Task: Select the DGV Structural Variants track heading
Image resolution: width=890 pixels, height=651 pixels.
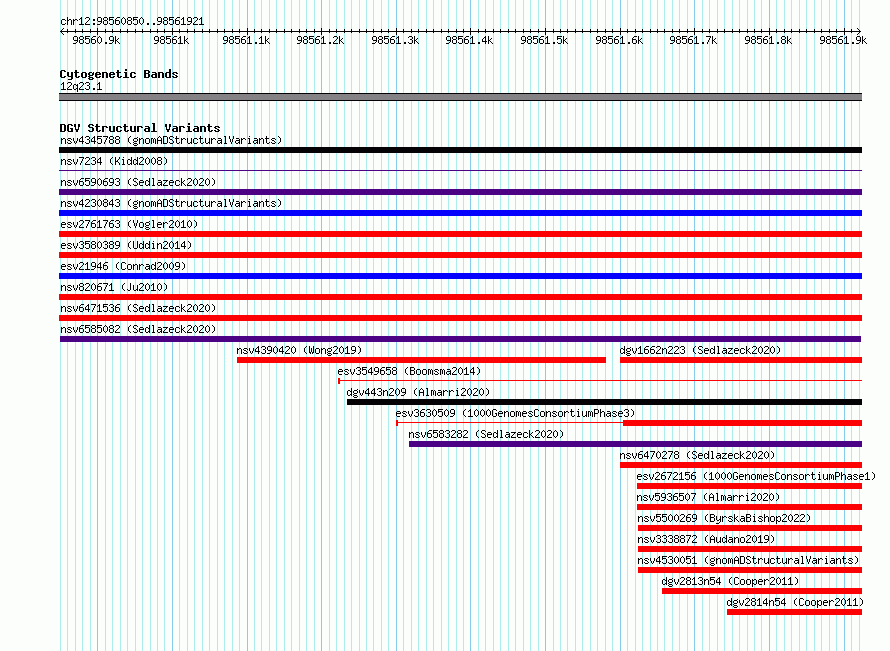Action: click(x=140, y=128)
